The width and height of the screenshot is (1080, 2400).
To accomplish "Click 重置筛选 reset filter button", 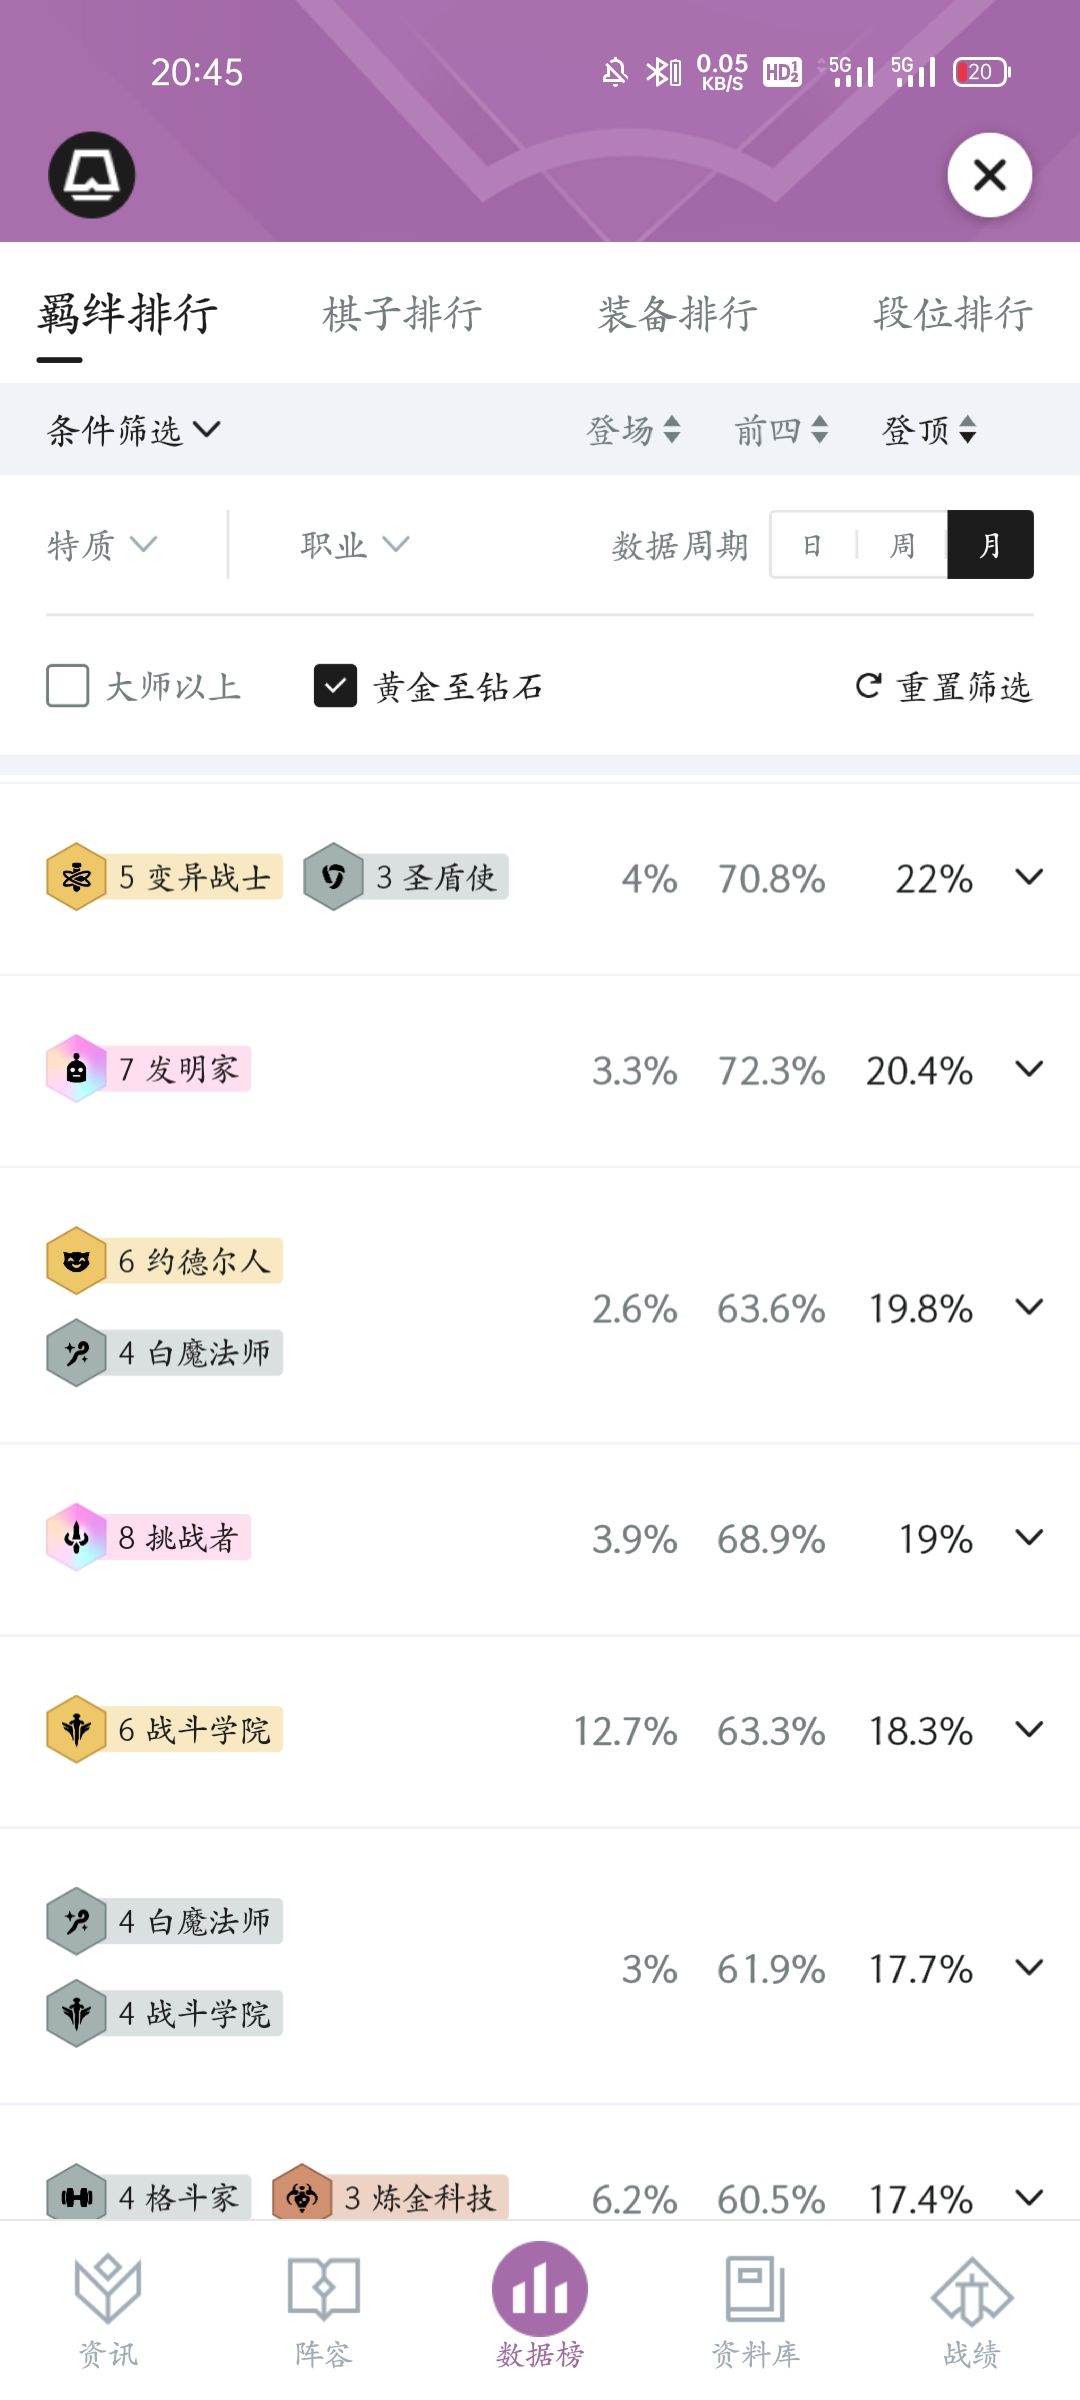I will pyautogui.click(x=944, y=687).
